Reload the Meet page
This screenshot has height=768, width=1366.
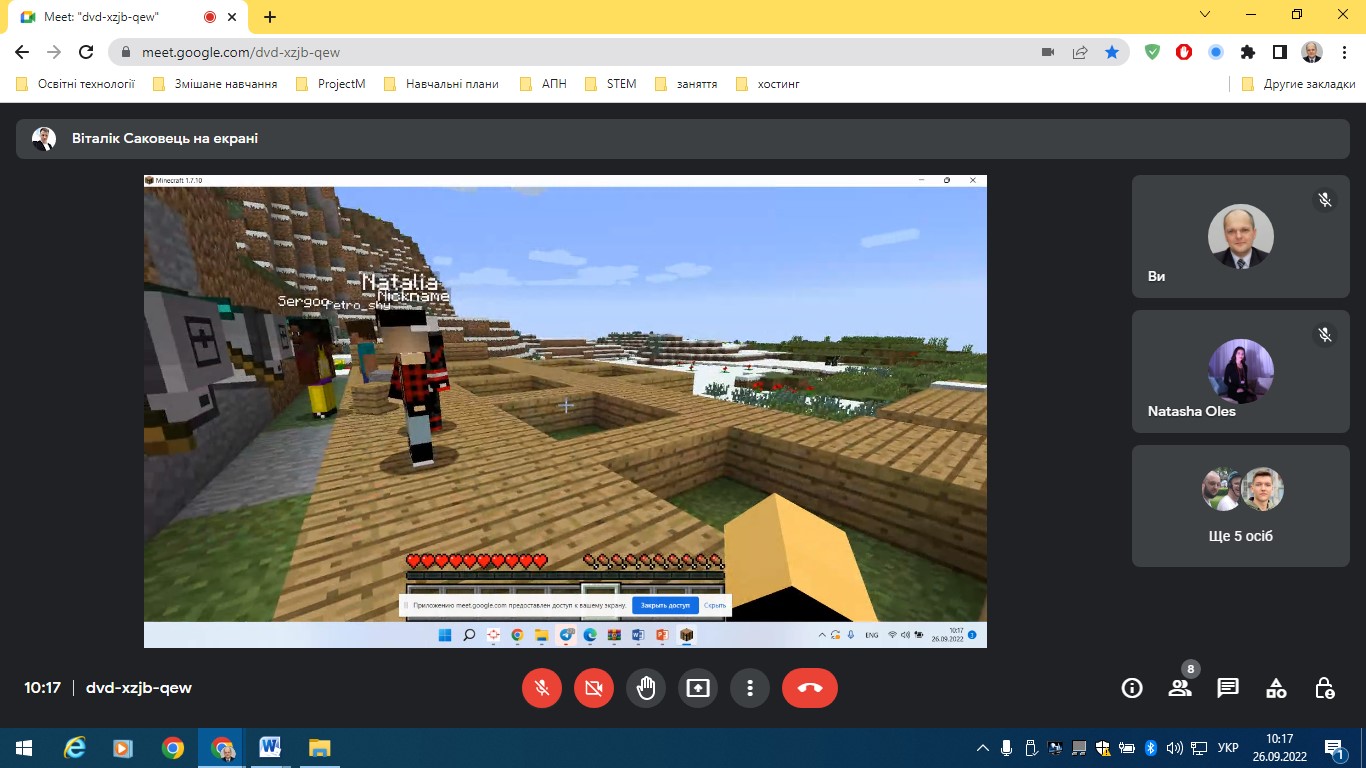tap(86, 52)
